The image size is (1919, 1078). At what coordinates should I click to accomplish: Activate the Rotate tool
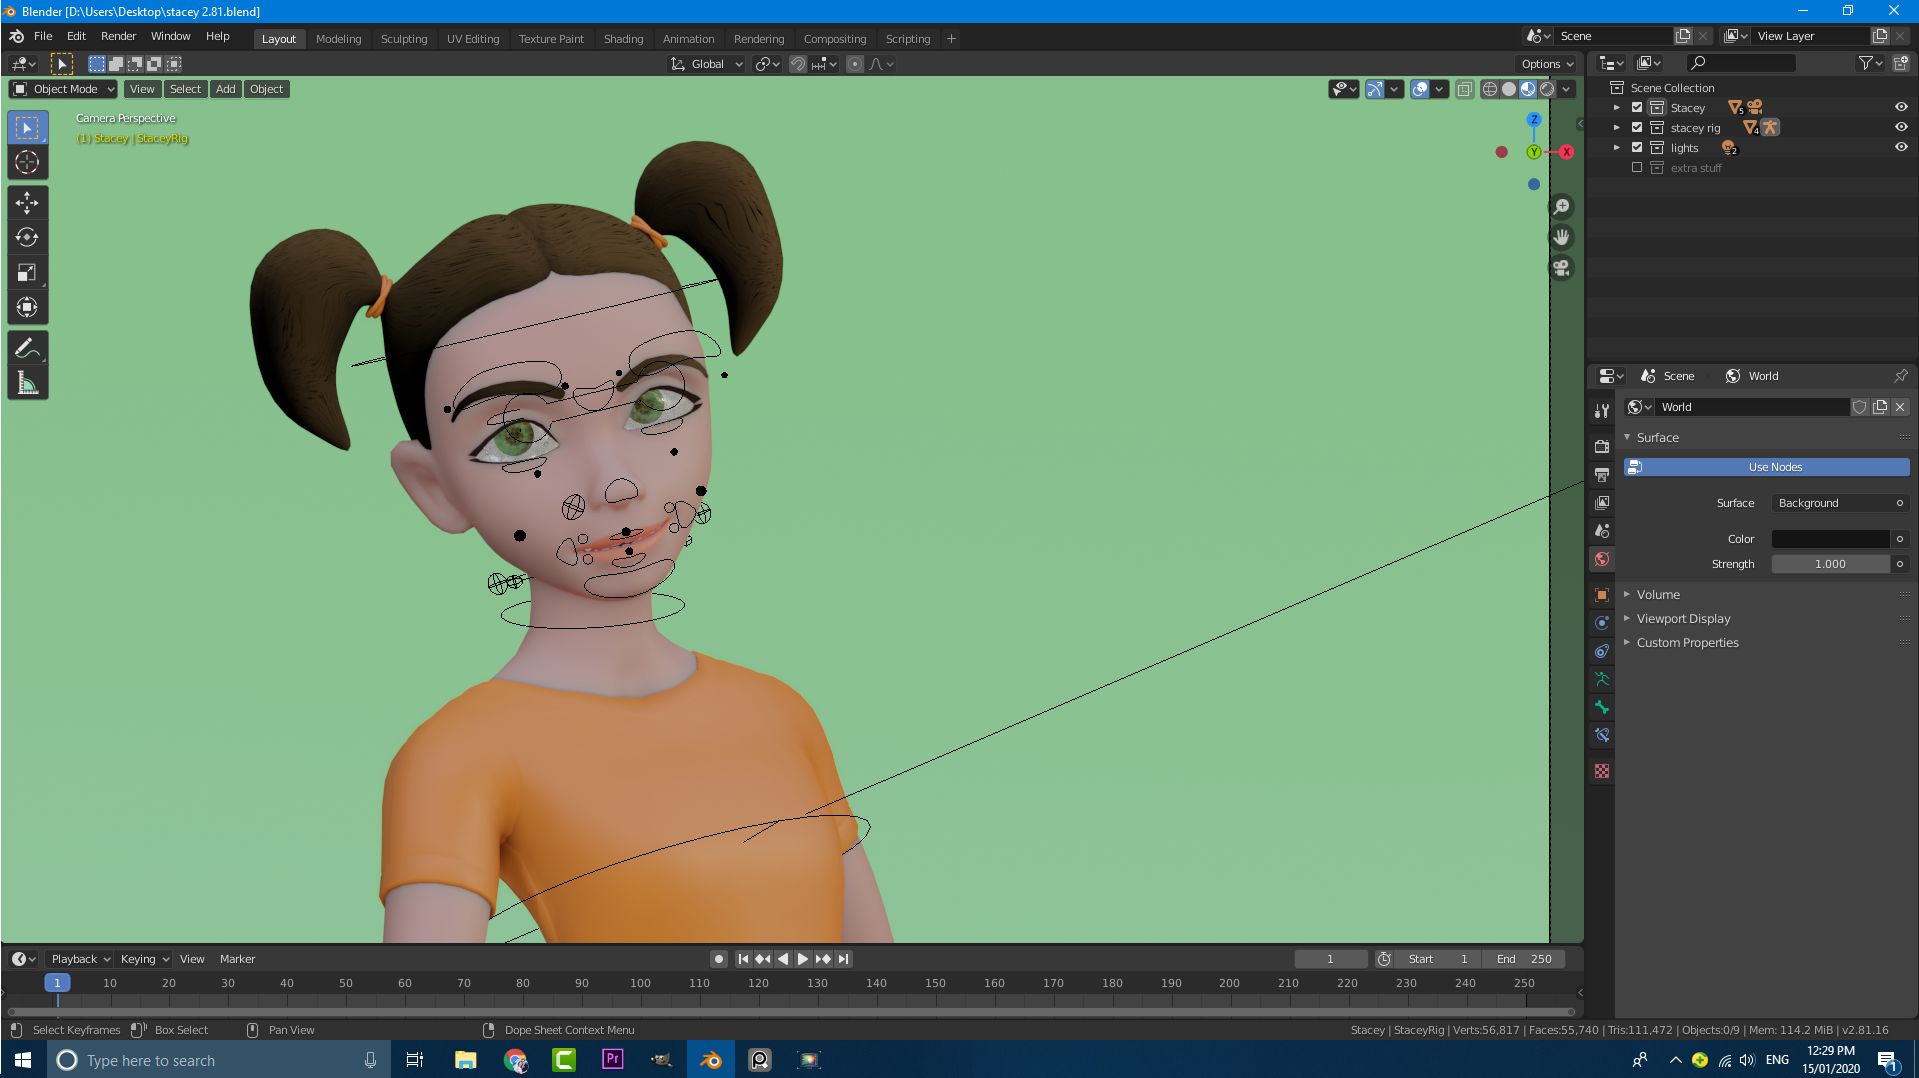pos(27,237)
